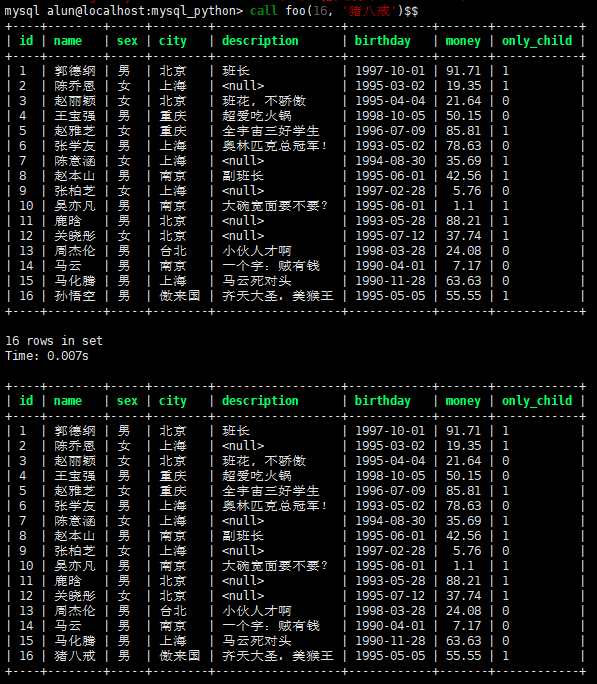Viewport: 597px width, 684px height.
Task: Click the 'name' header of the lower table
Action: pos(68,401)
